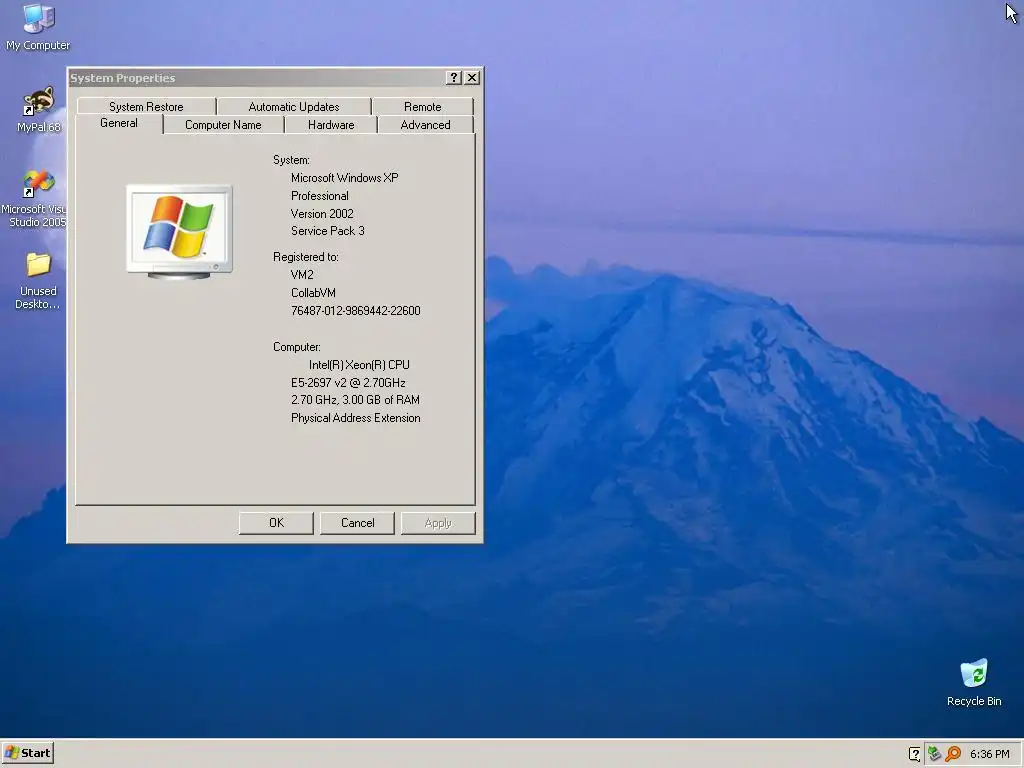Click the 'Service Pack 3' line
1024x768 pixels.
tap(328, 231)
